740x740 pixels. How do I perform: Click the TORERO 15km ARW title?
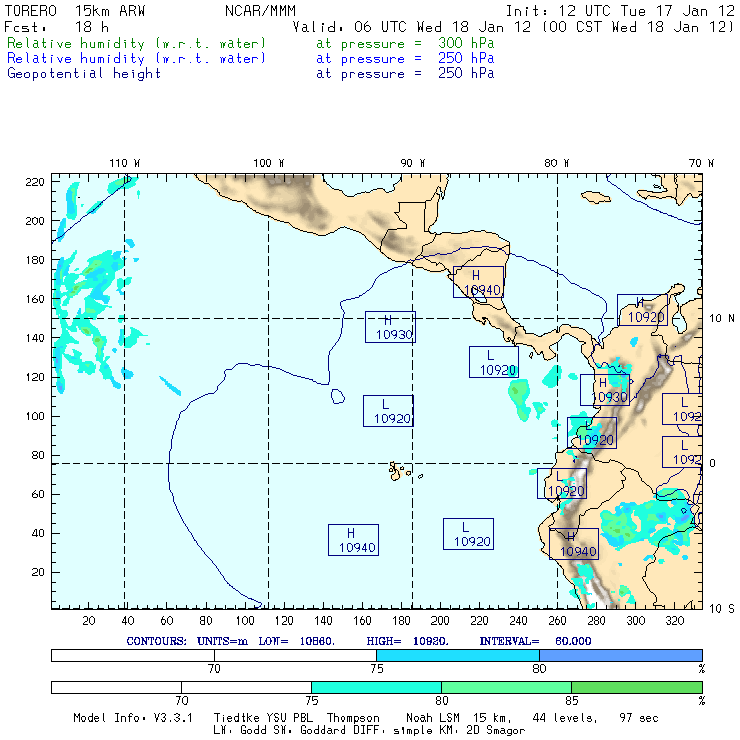(x=75, y=11)
